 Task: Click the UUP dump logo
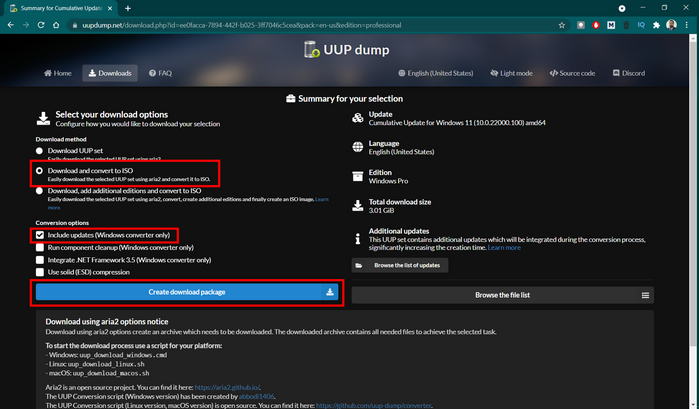[347, 50]
